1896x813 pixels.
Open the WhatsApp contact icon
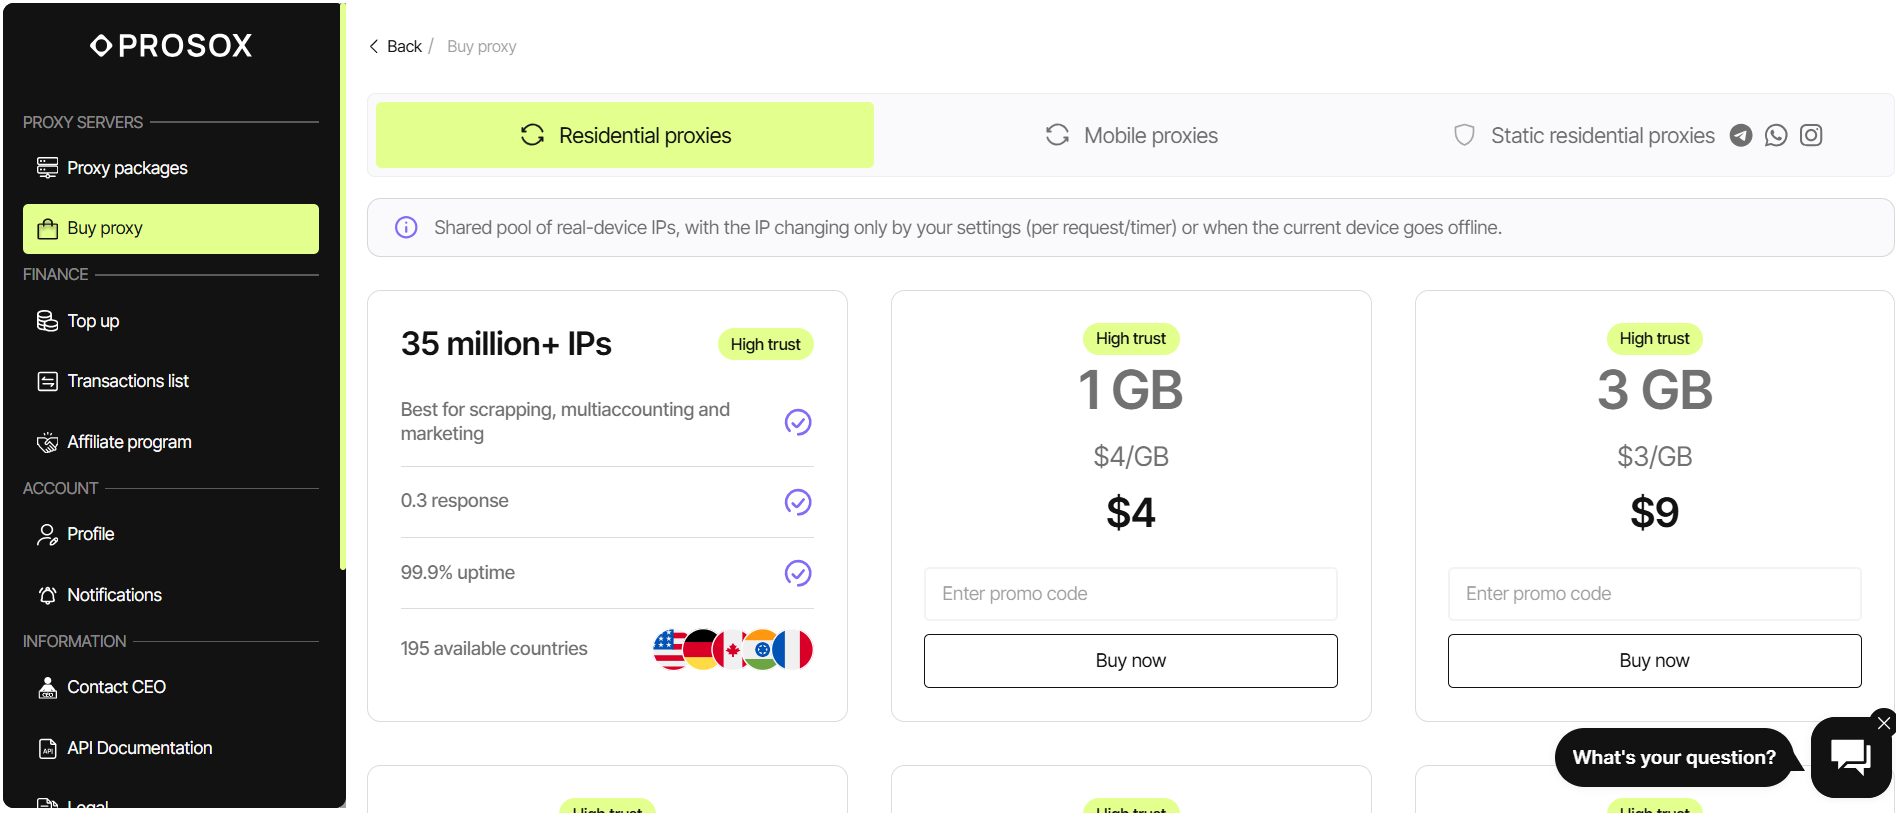(1776, 135)
